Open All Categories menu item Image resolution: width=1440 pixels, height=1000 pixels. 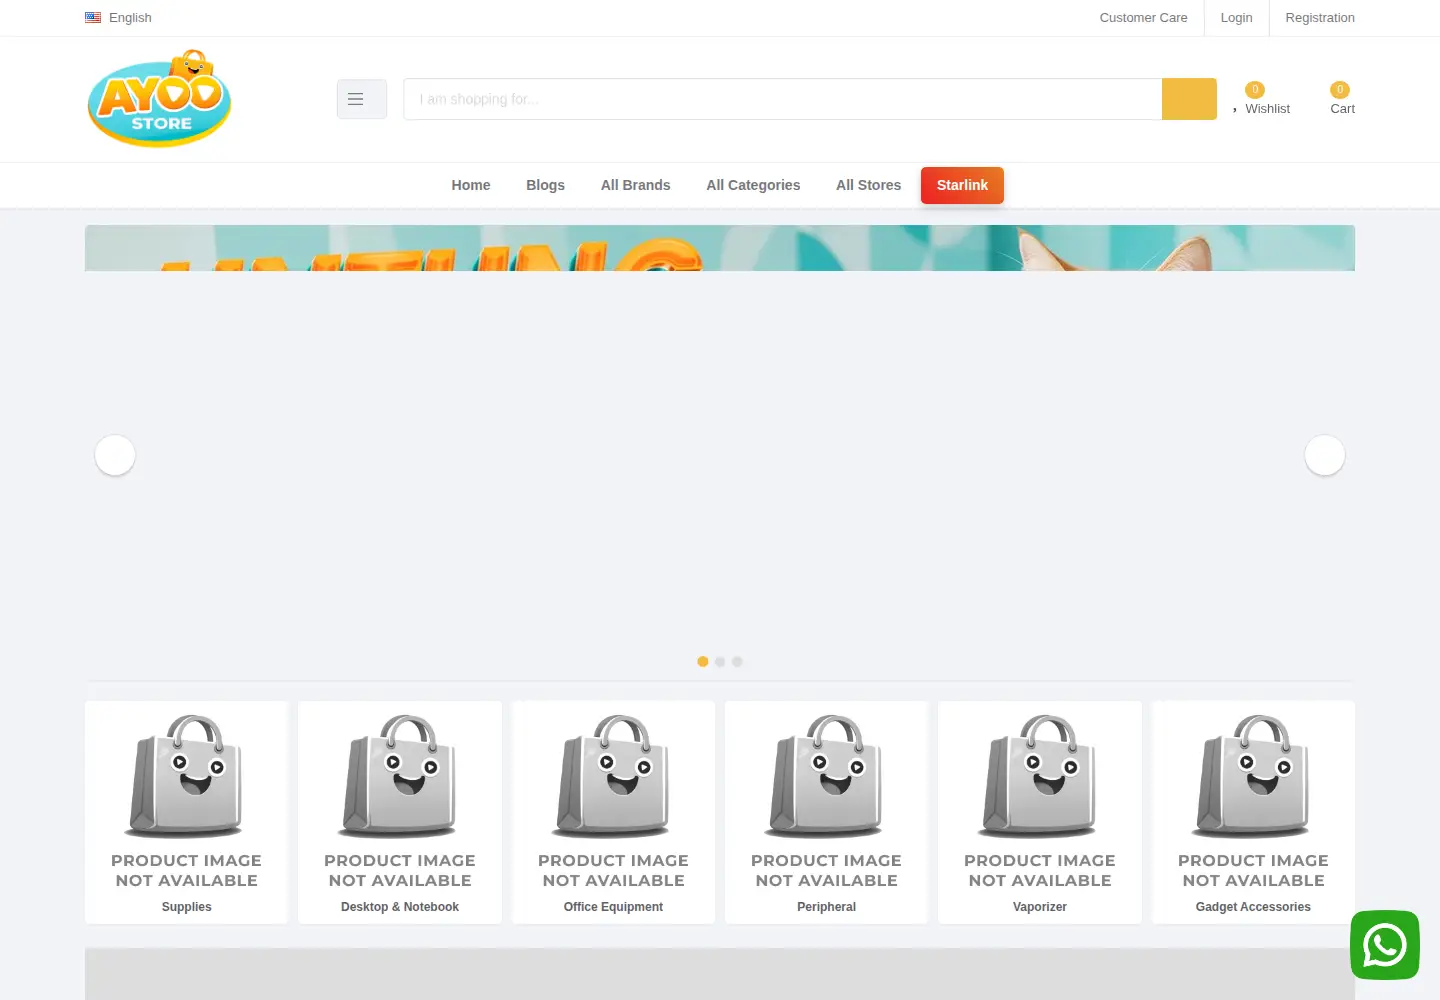pyautogui.click(x=753, y=185)
